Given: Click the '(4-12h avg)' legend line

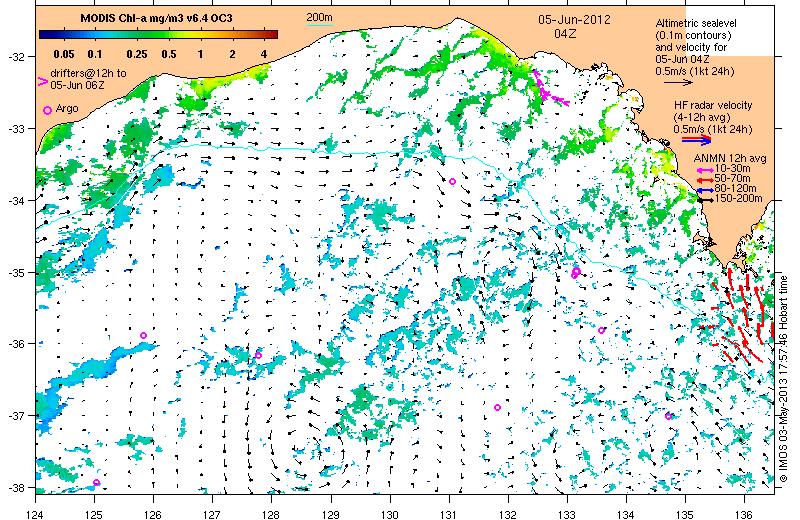Looking at the screenshot, I should [x=702, y=117].
